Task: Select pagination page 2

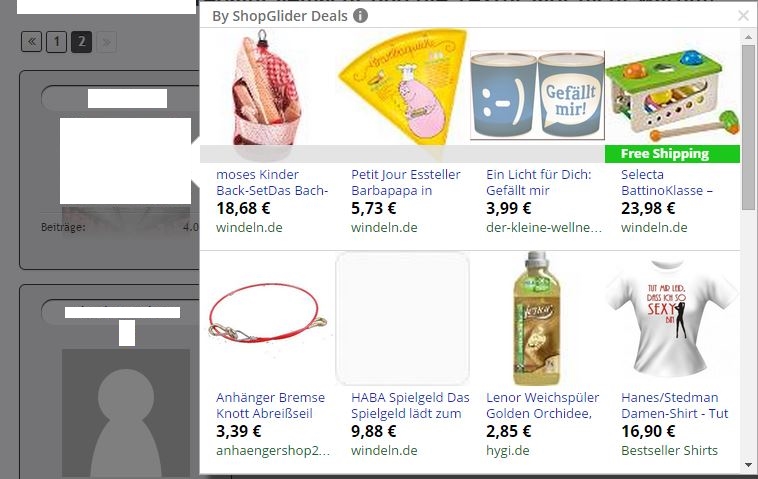Action: 81,42
